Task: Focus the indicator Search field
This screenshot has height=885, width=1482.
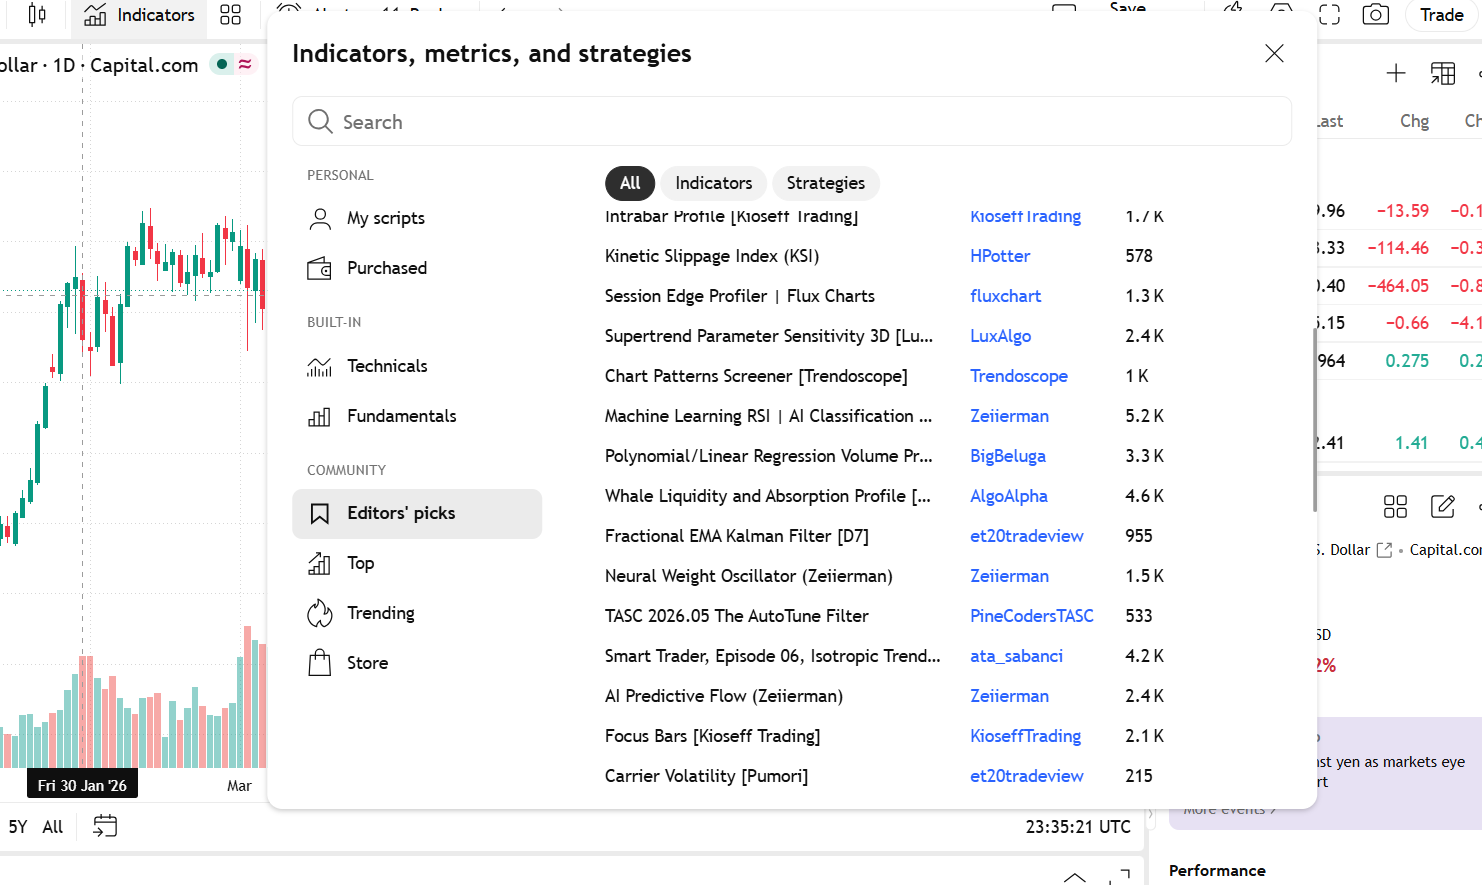Action: pyautogui.click(x=792, y=122)
